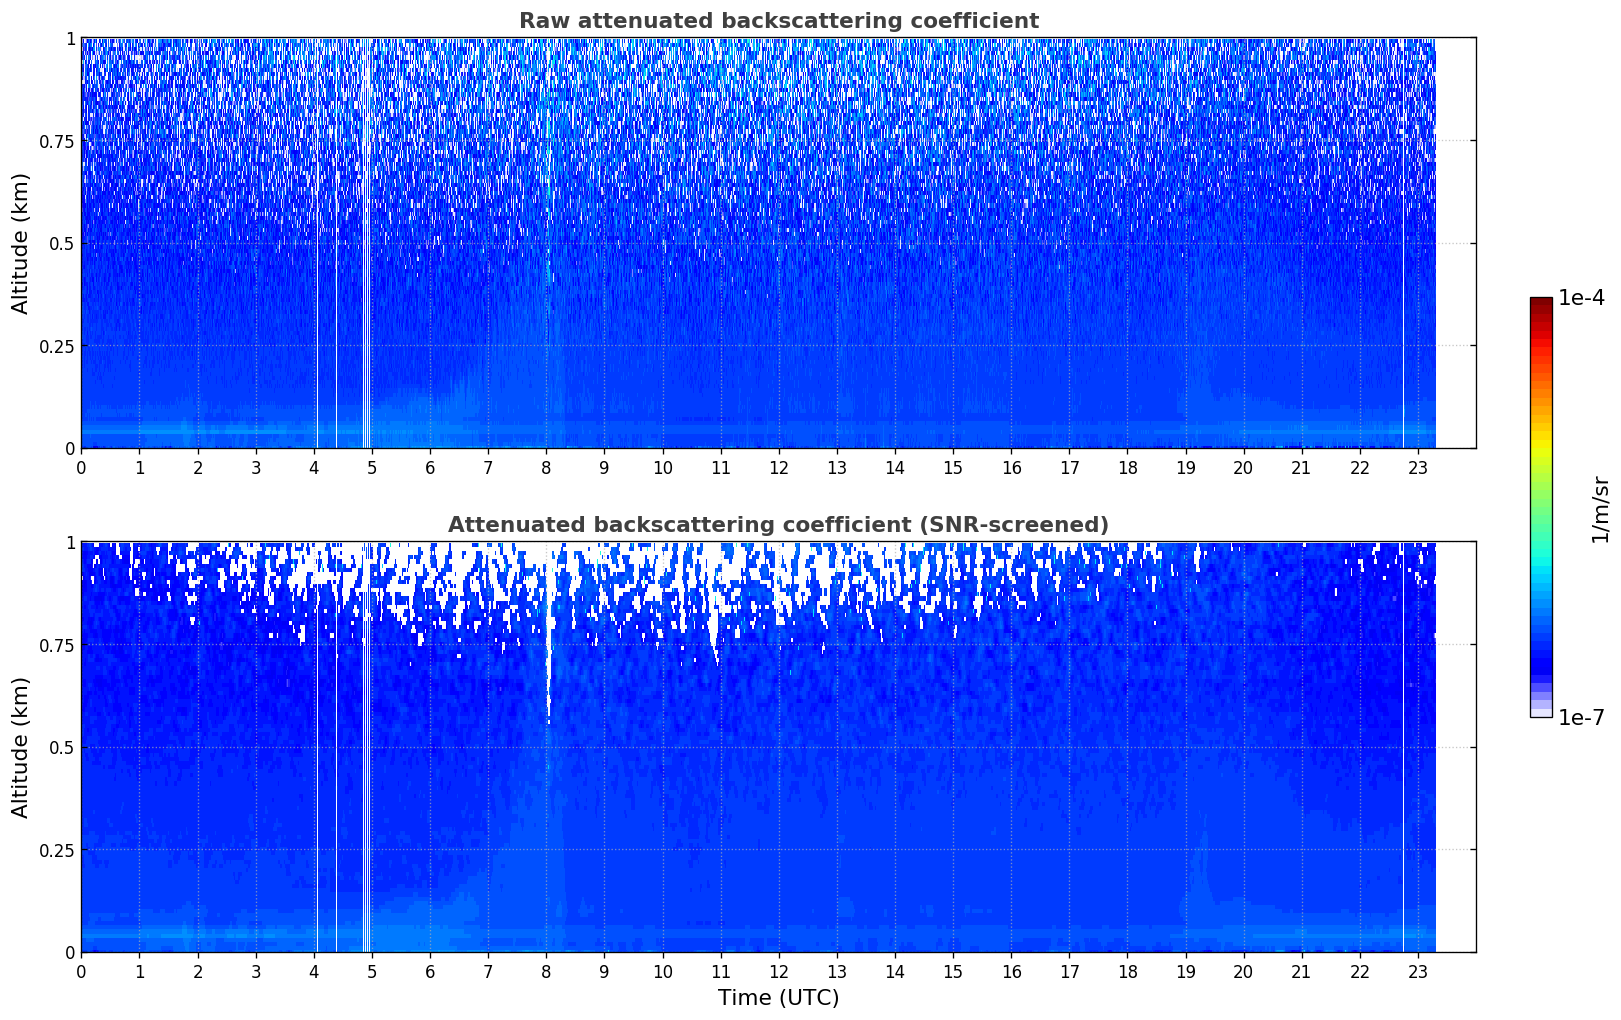1621x1020 pixels.
Task: Click the upper plot's 0.25 altitude tick label
Action: pyautogui.click(x=57, y=346)
